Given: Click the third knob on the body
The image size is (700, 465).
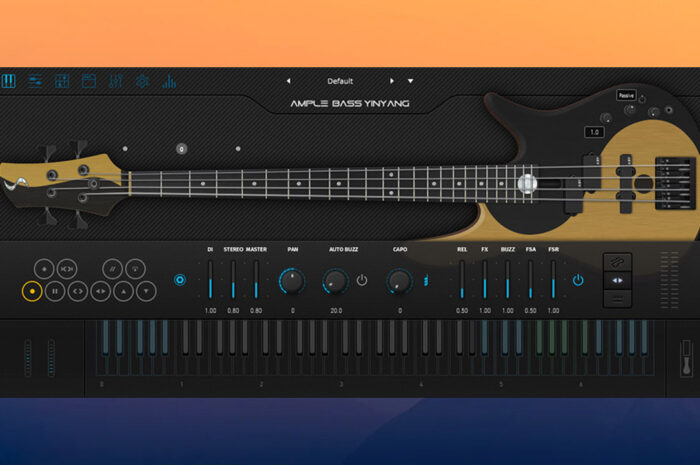Looking at the screenshot, I should pos(654,112).
